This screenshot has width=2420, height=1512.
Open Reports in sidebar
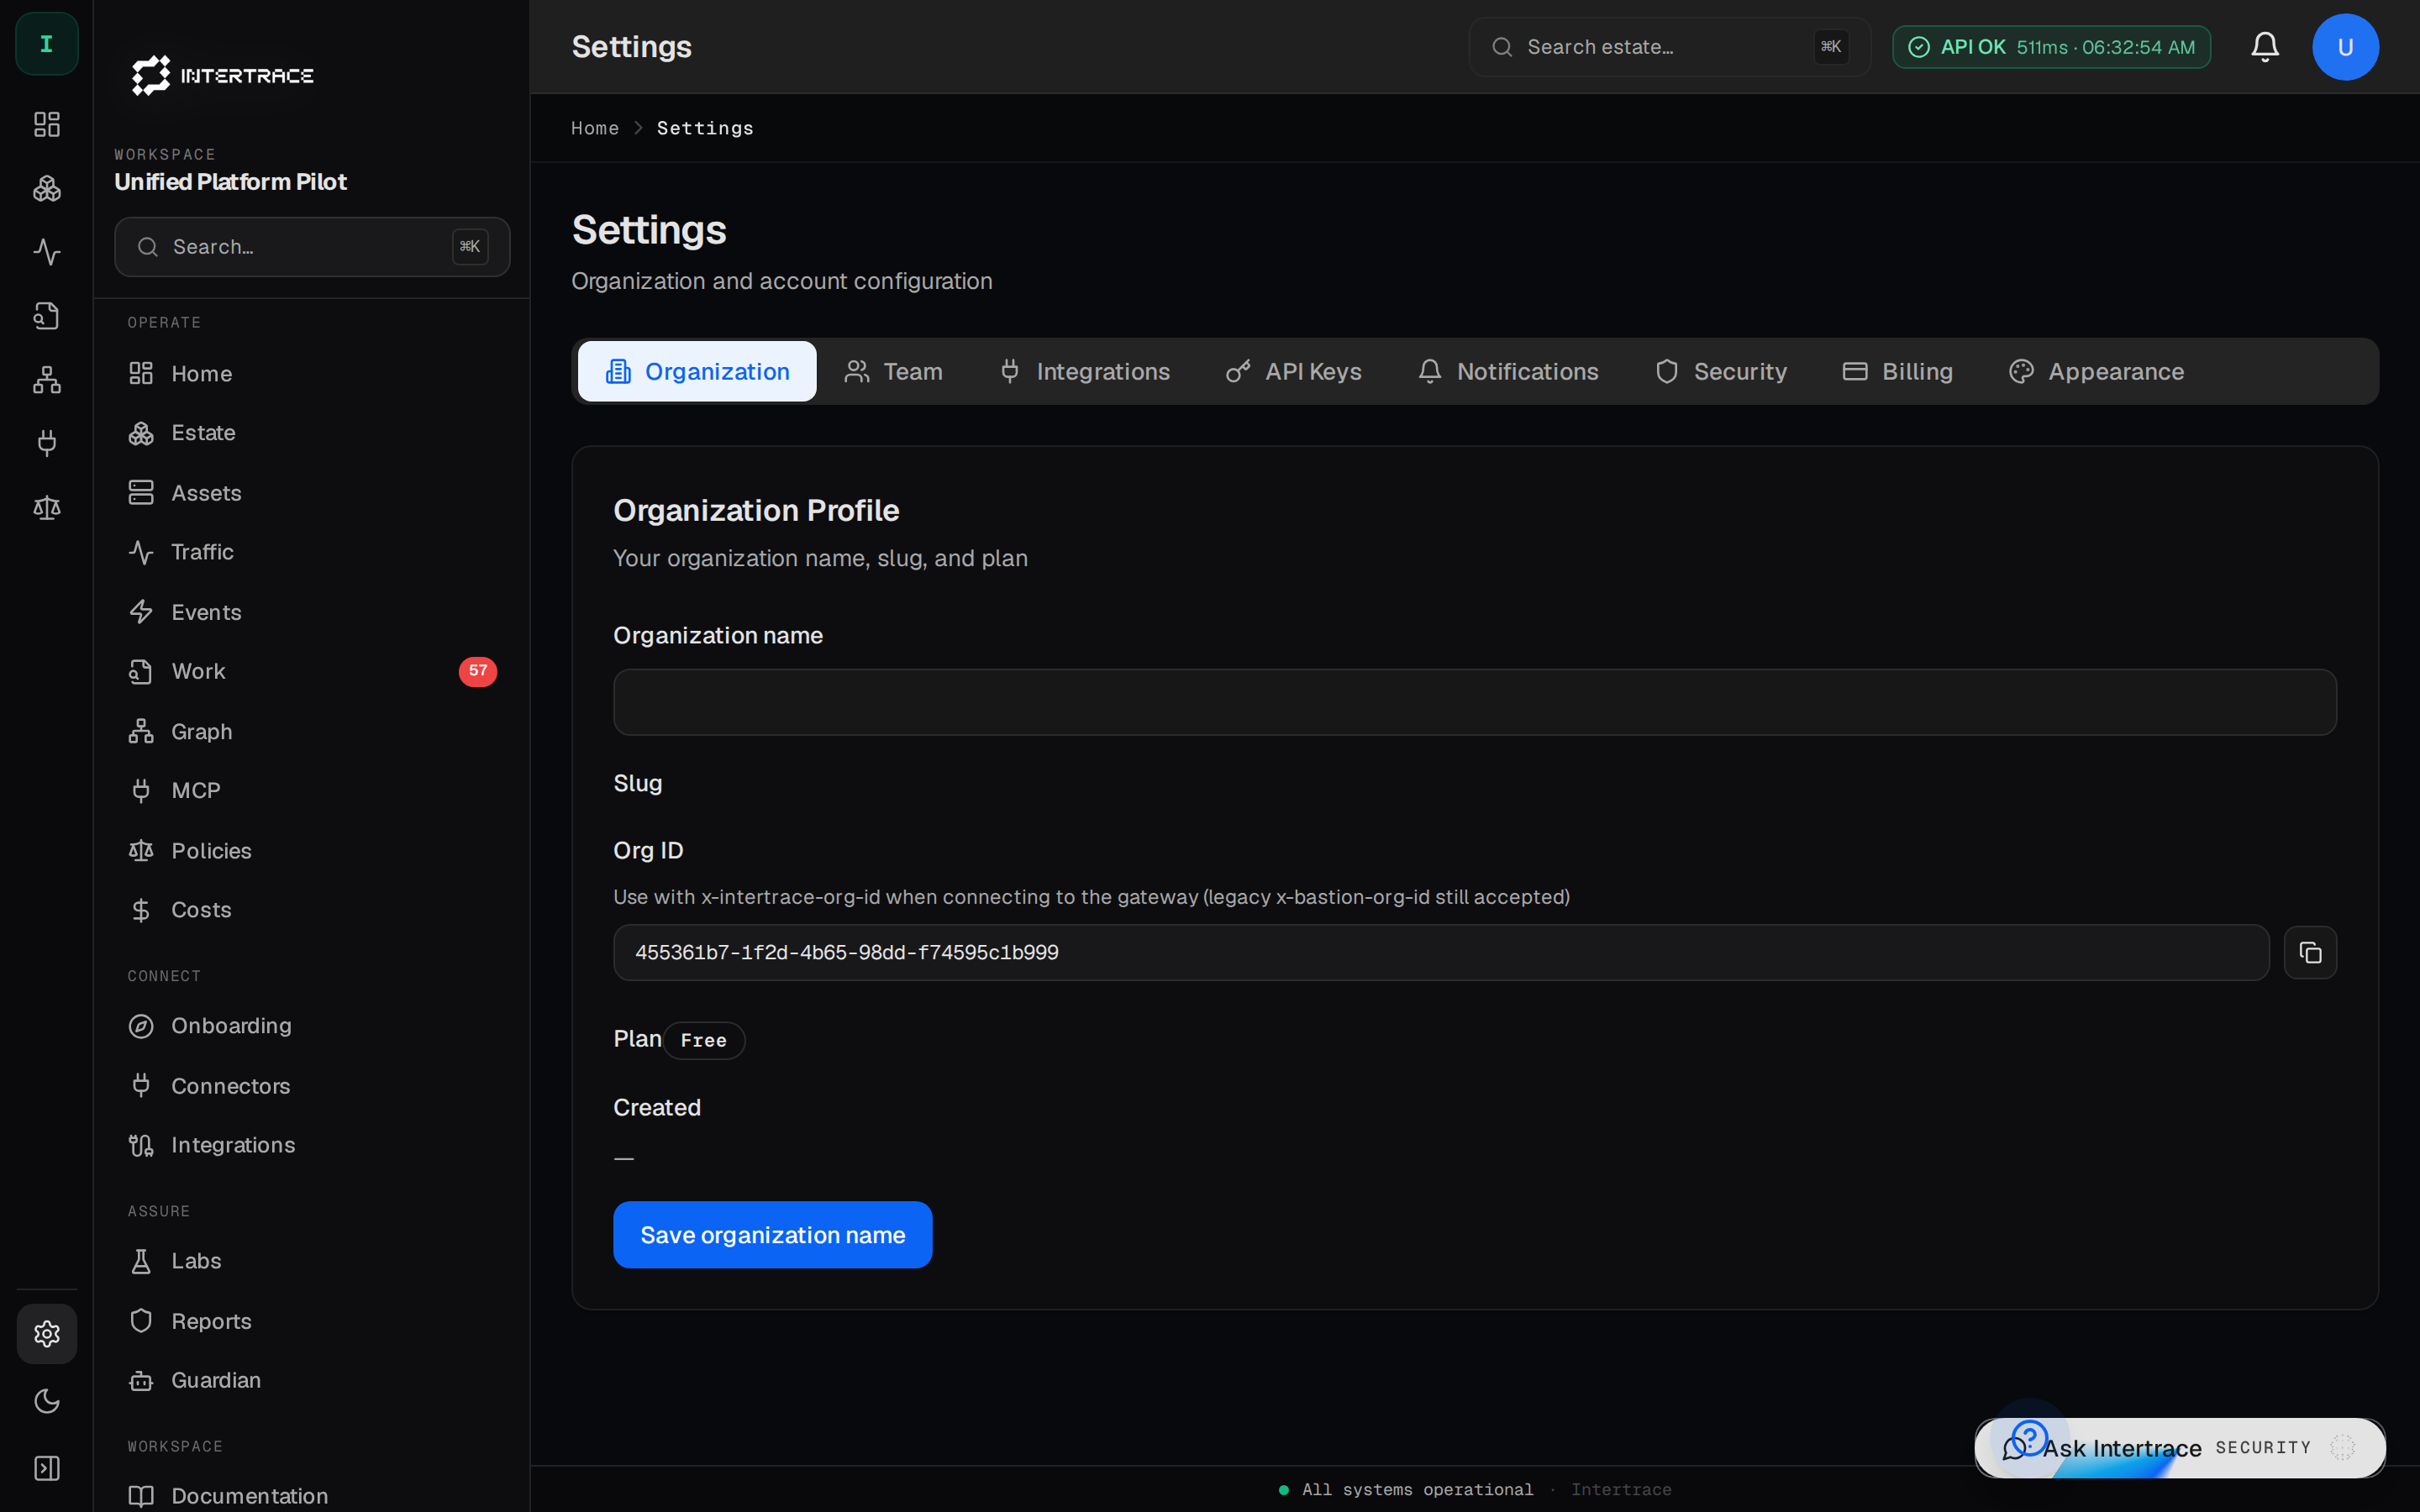click(312, 1321)
